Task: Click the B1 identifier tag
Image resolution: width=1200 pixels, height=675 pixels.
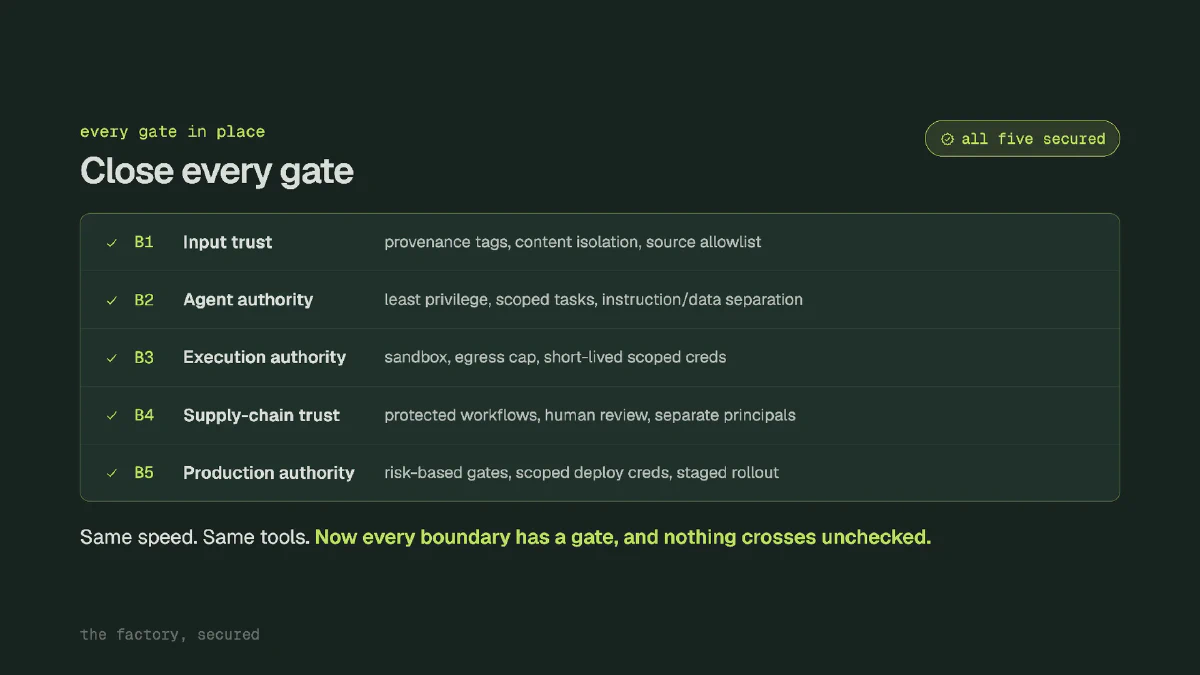Action: 144,242
